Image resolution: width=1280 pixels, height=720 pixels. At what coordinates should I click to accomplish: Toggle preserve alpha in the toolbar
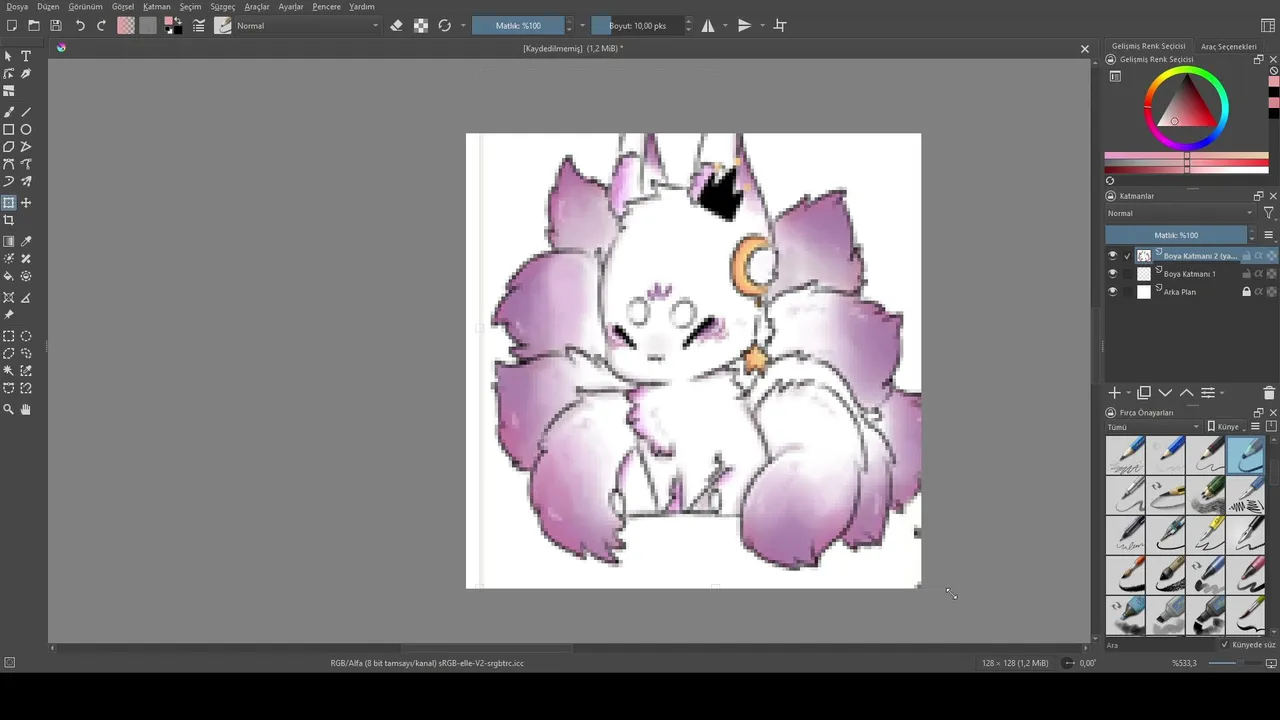421,26
